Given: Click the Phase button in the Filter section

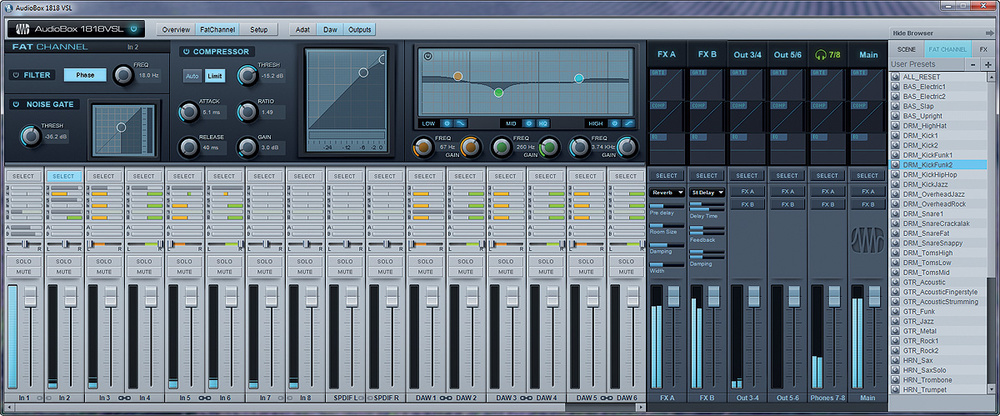Looking at the screenshot, I should (x=85, y=75).
